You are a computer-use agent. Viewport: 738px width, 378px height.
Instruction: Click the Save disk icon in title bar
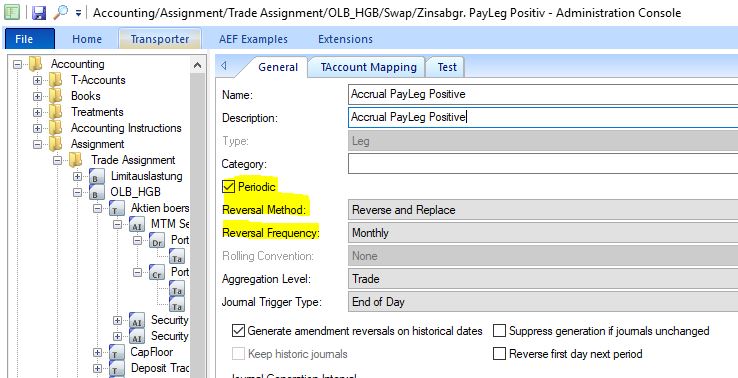coord(39,13)
